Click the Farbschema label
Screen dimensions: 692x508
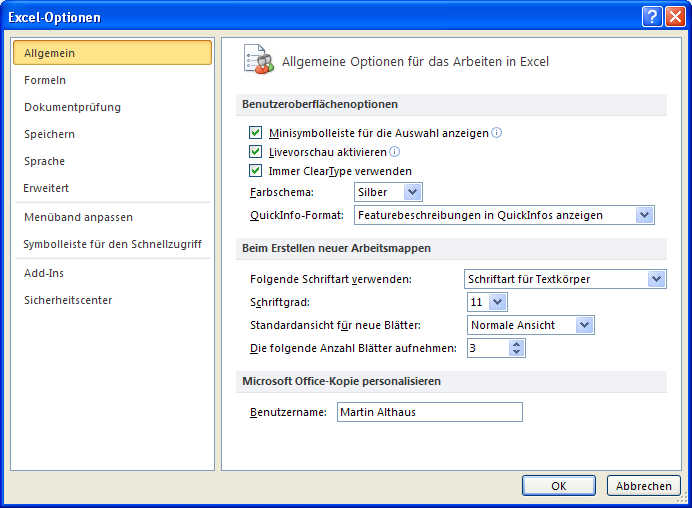[282, 192]
